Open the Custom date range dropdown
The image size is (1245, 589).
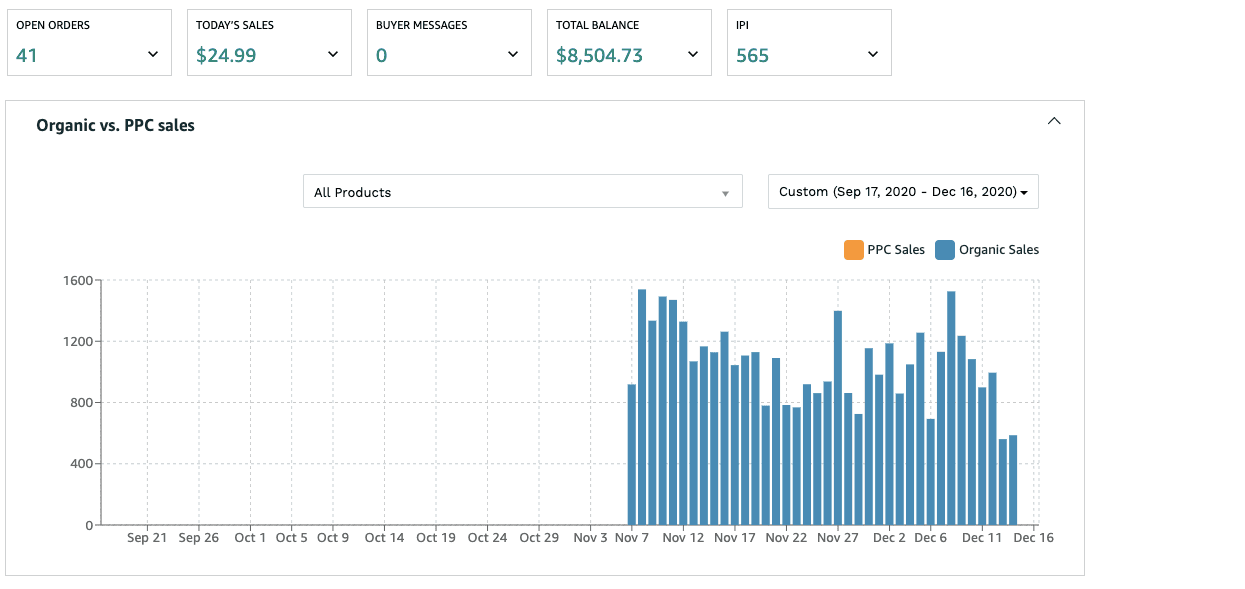coord(903,192)
